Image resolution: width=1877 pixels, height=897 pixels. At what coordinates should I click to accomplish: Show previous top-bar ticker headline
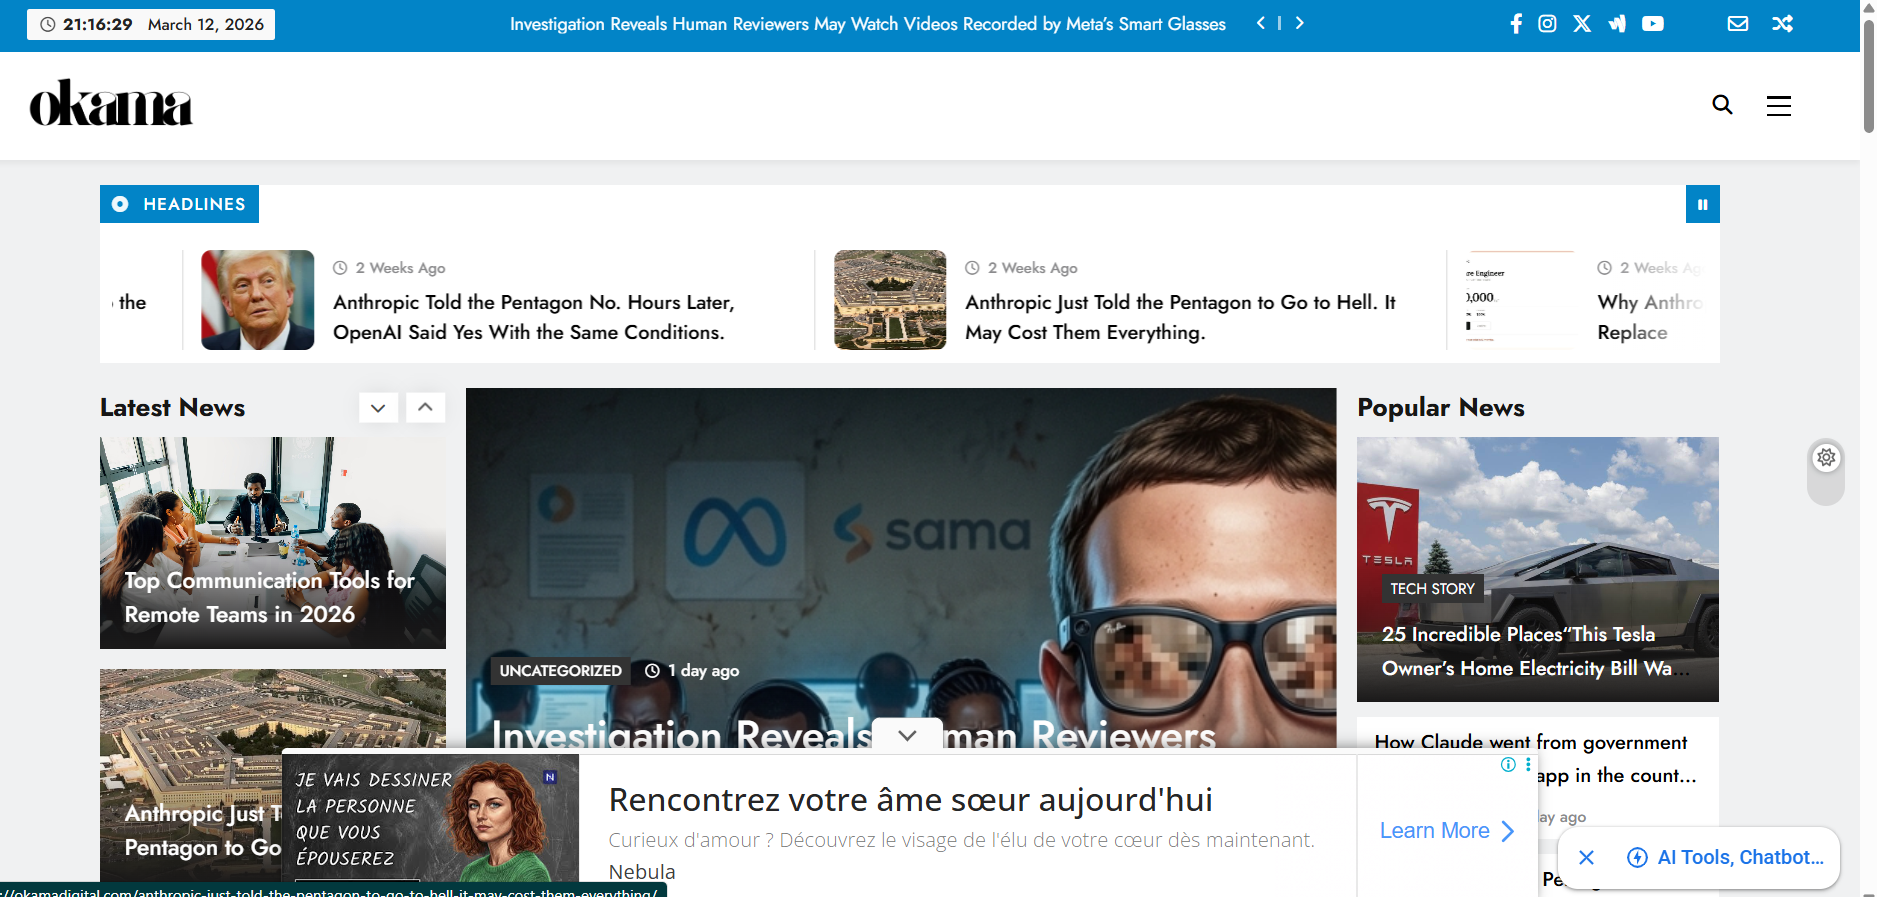[1261, 23]
